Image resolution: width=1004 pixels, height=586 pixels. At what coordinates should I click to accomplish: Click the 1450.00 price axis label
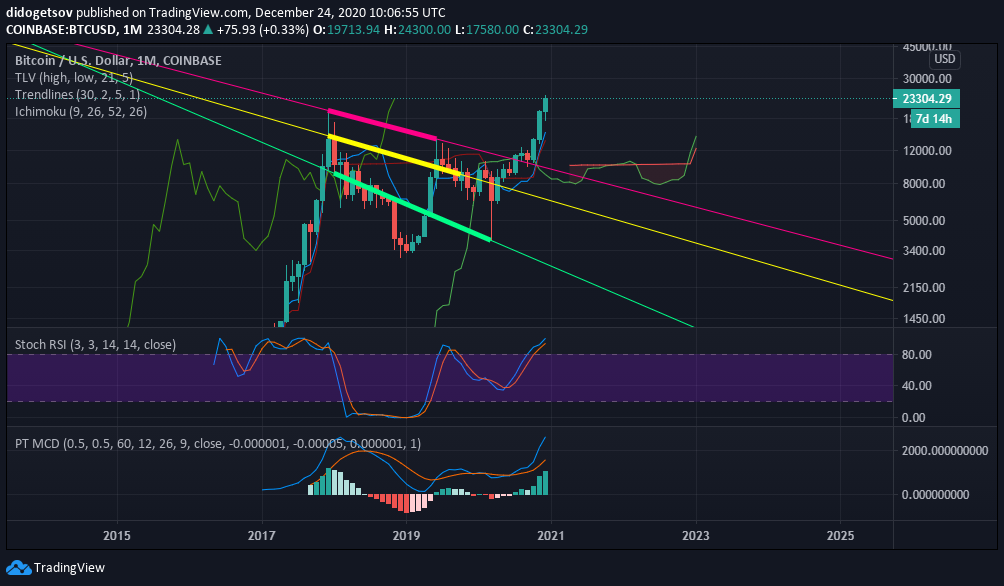pyautogui.click(x=924, y=318)
